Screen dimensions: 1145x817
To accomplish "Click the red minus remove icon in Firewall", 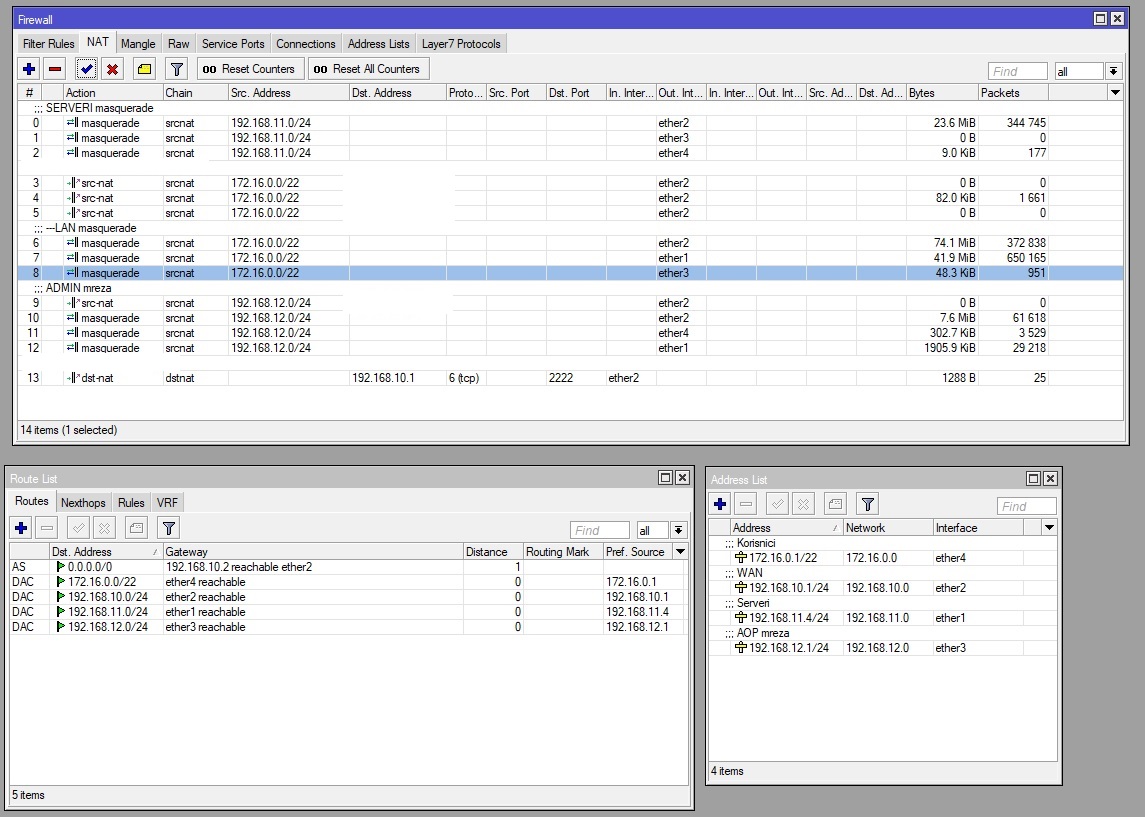I will (55, 69).
